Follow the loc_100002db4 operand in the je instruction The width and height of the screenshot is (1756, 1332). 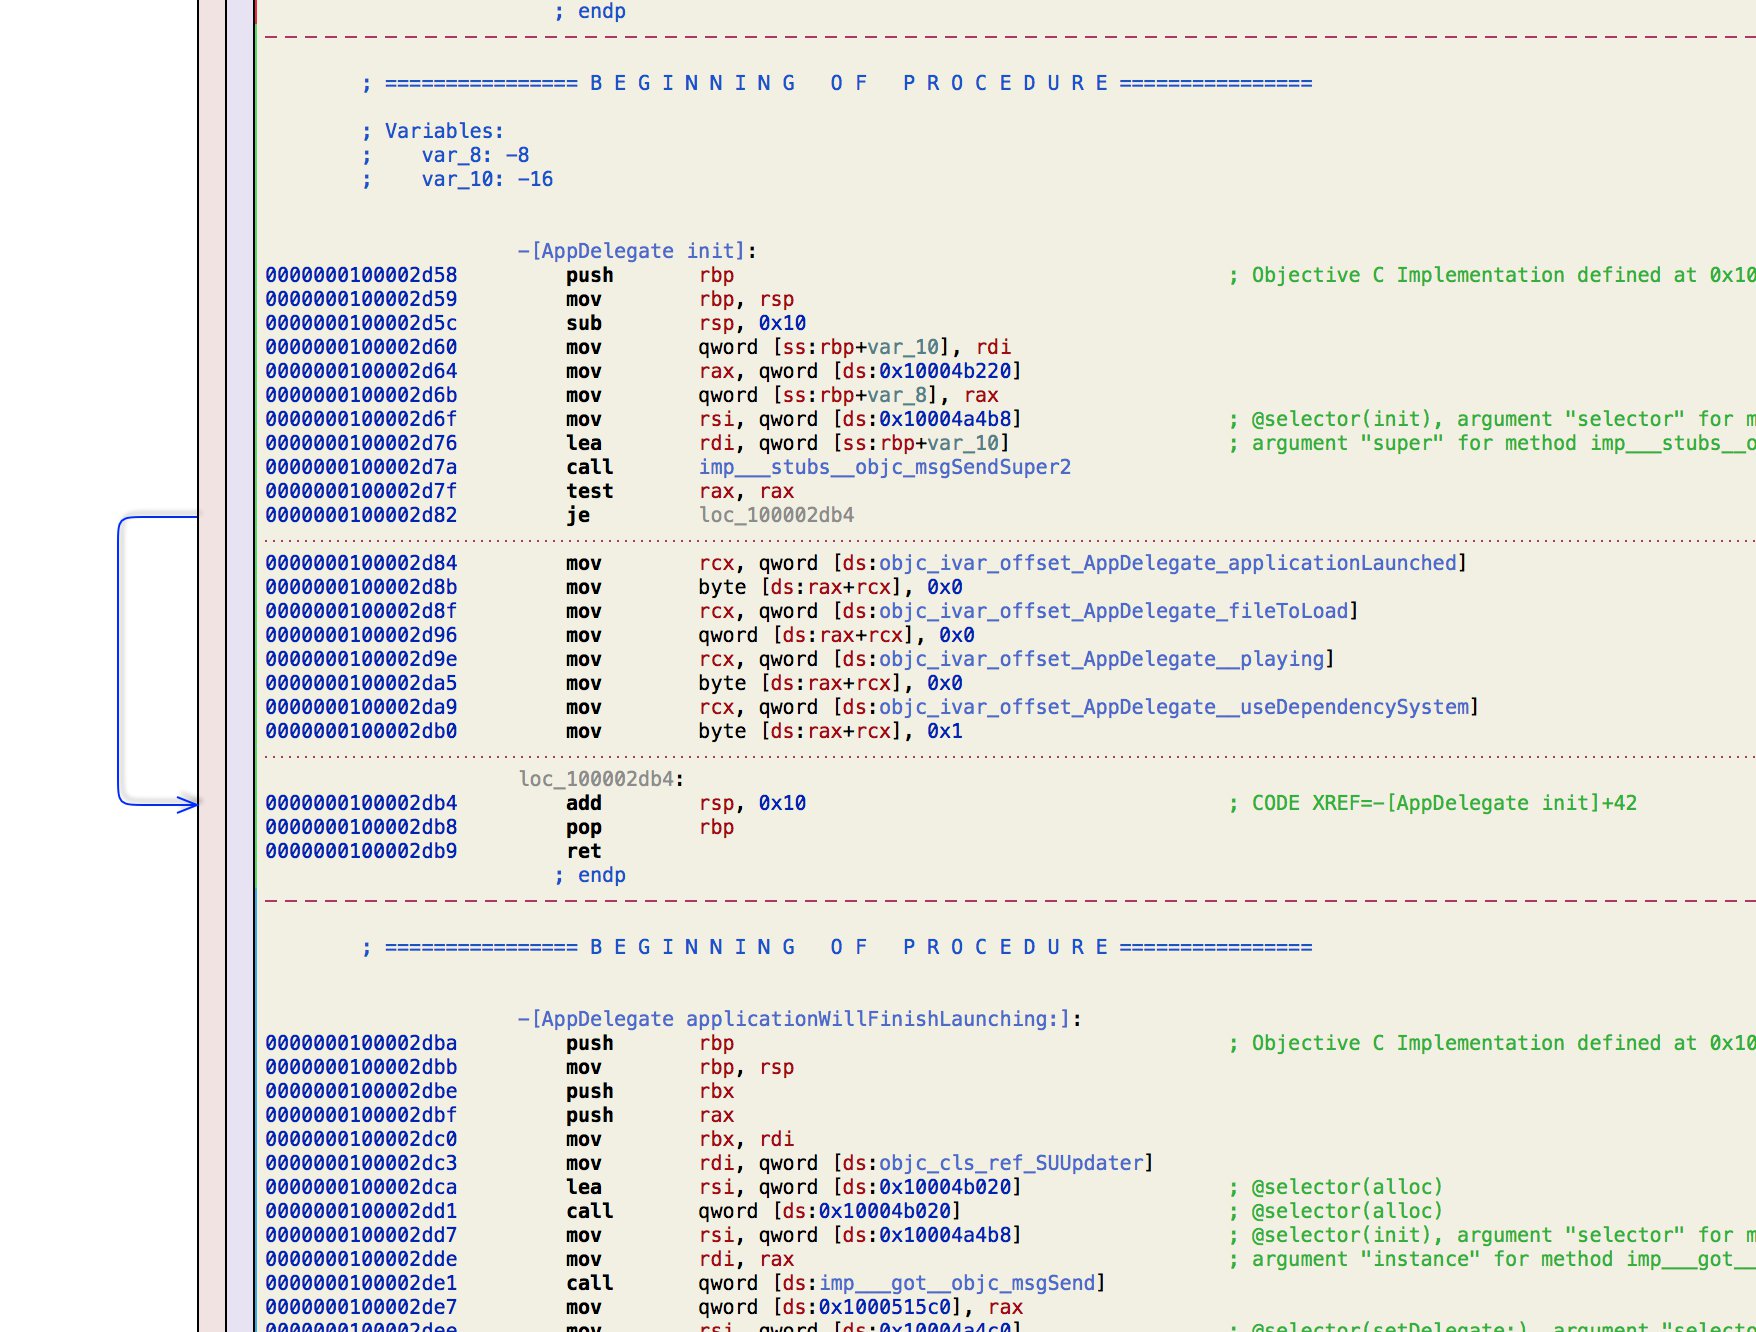coord(776,515)
